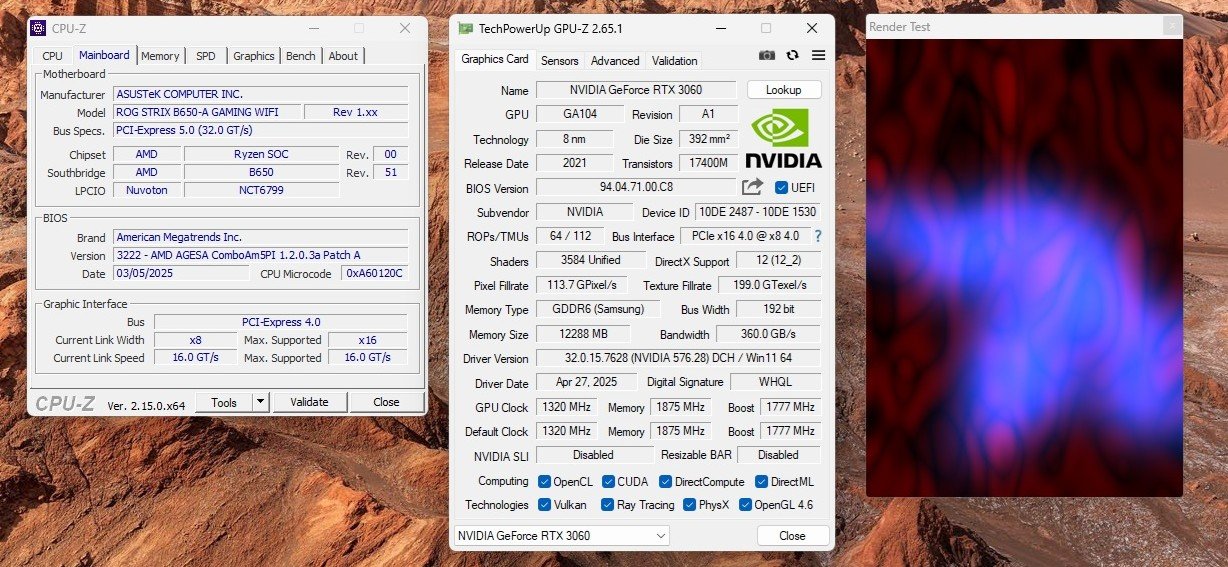
Task: Click the PCI-Express 5.0 Bus Specs field
Action: pyautogui.click(x=260, y=130)
